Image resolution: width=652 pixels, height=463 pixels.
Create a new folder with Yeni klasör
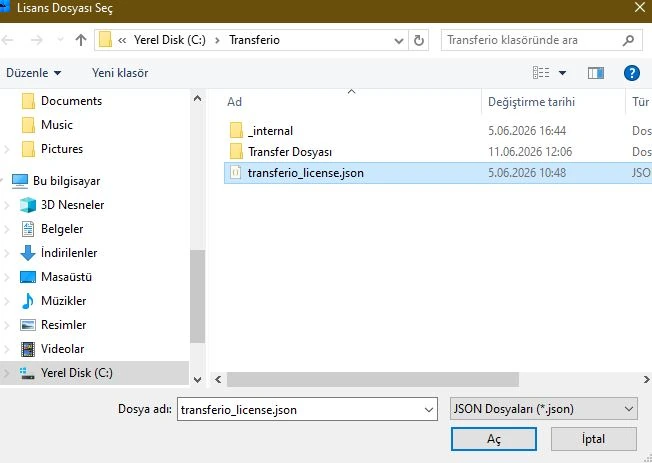120,73
